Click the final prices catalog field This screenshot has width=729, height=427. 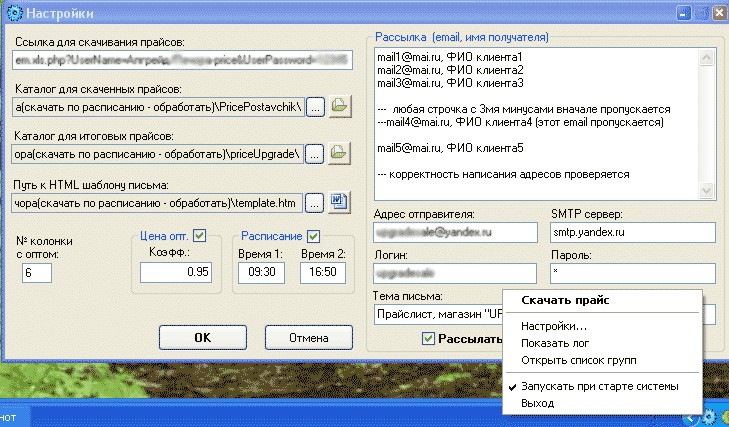pos(158,154)
